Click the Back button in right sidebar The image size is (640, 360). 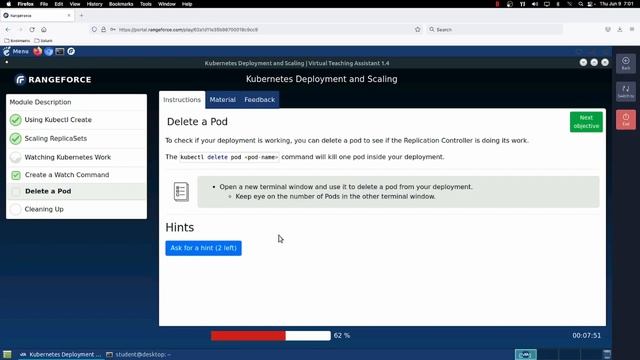point(626,64)
